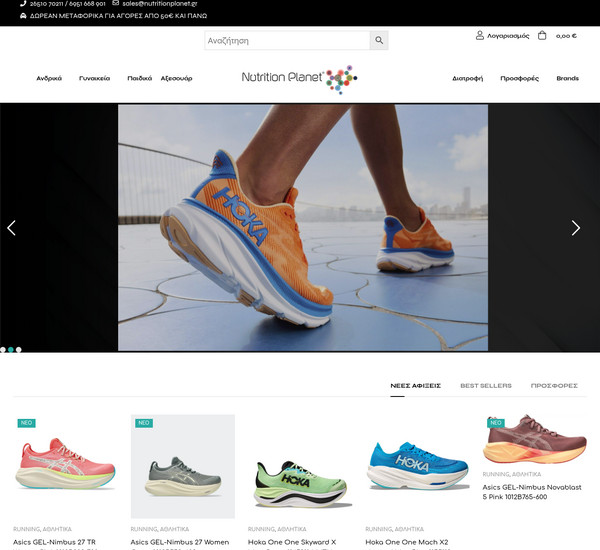This screenshot has height=550, width=600.
Task: Click the account user icon
Action: 479,36
